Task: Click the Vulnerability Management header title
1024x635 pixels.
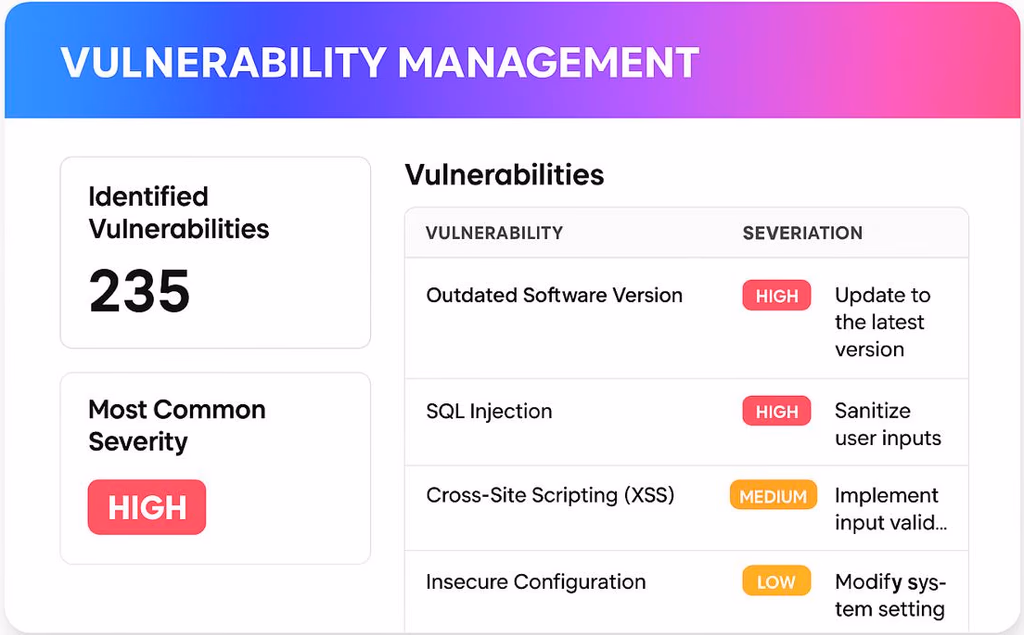Action: (x=379, y=64)
